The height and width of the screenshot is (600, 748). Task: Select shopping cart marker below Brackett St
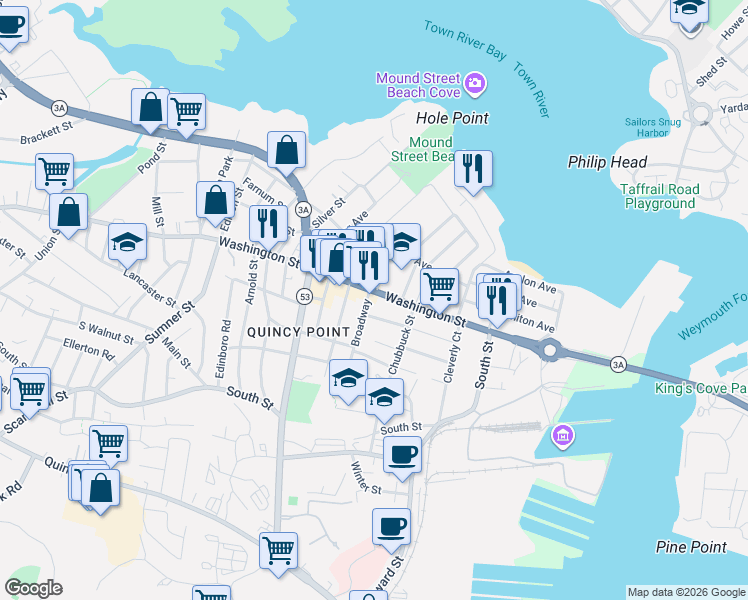click(x=54, y=173)
